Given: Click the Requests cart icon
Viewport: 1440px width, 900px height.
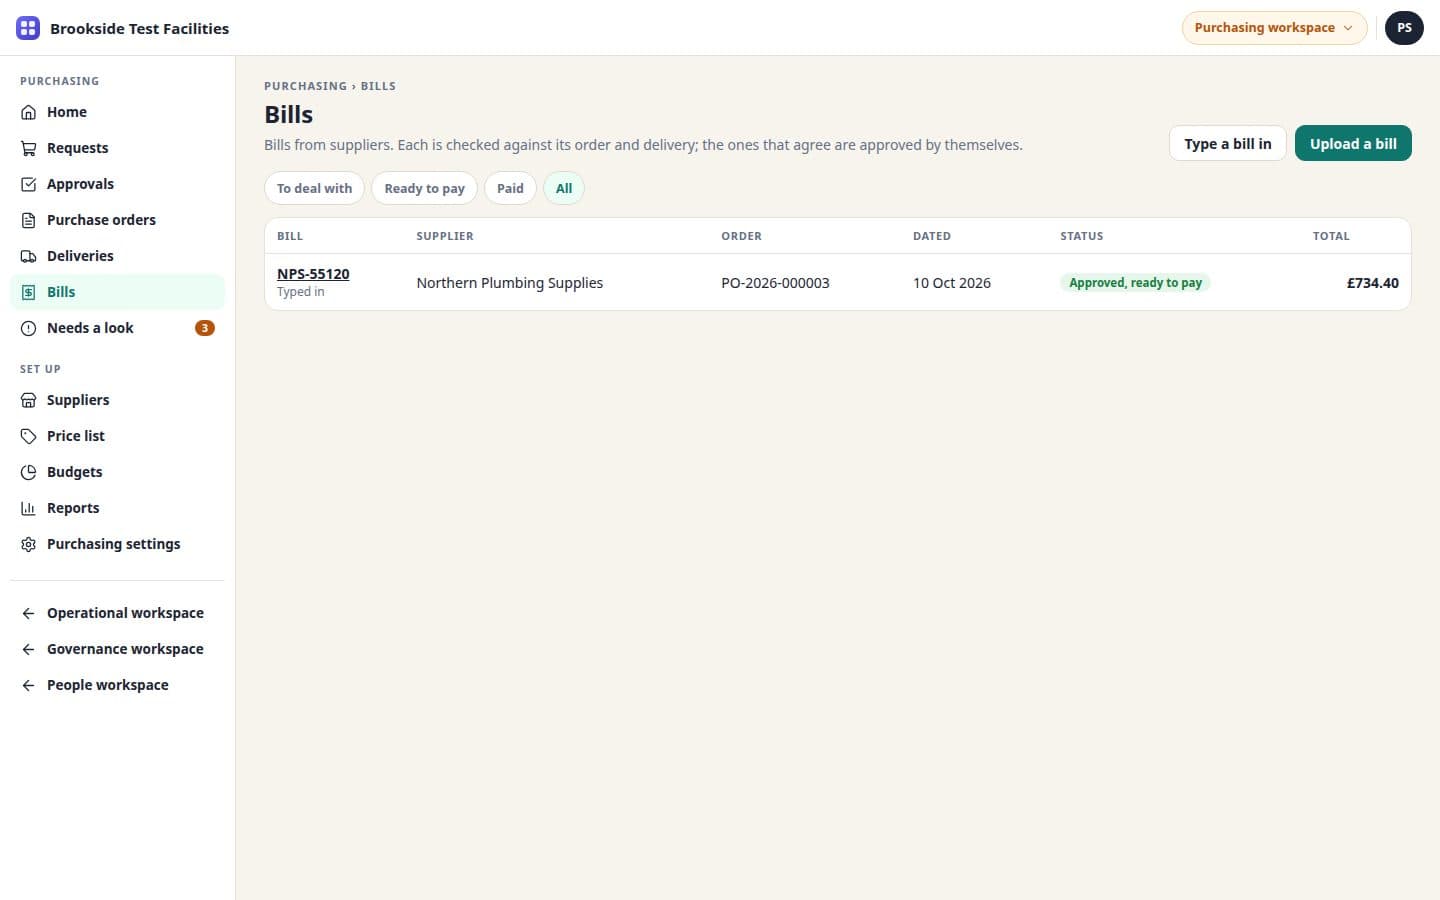Looking at the screenshot, I should click(x=28, y=148).
